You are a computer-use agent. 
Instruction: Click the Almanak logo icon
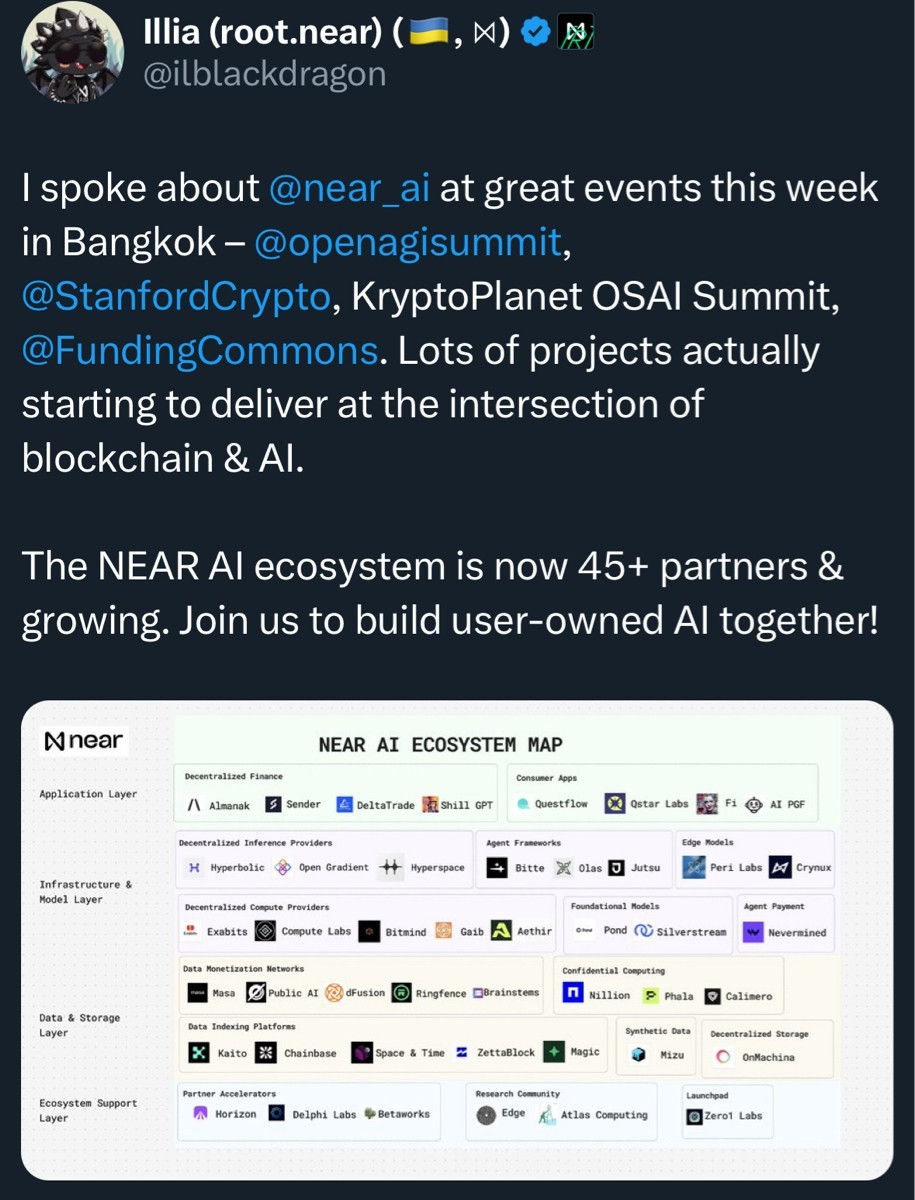[194, 804]
